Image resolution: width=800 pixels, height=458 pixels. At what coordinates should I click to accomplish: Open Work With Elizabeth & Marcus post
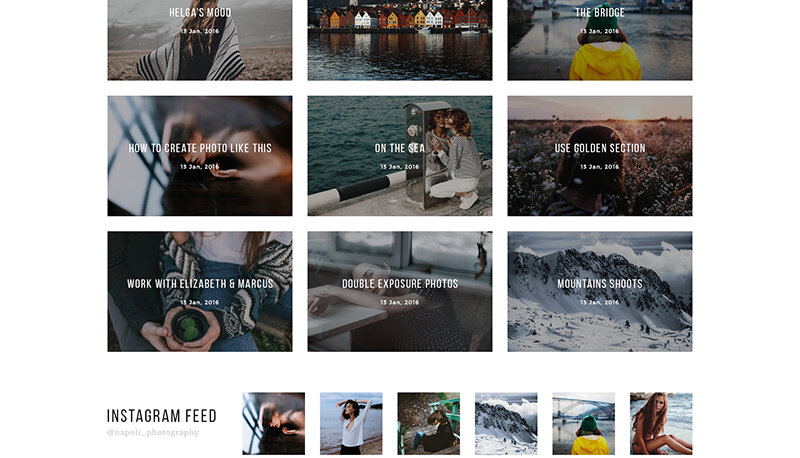click(199, 291)
